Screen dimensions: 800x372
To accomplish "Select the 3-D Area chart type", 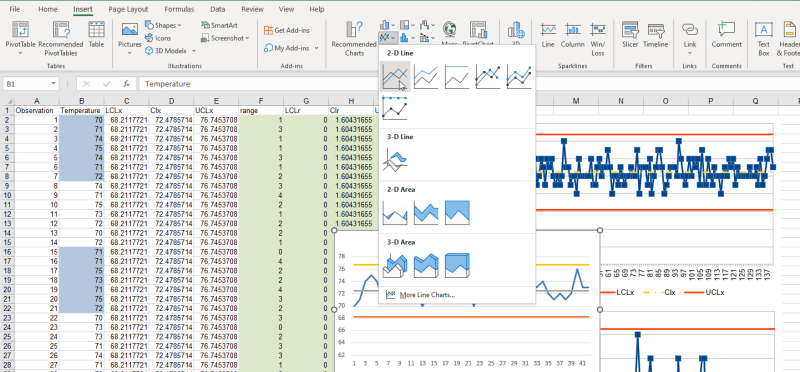I will (x=395, y=265).
